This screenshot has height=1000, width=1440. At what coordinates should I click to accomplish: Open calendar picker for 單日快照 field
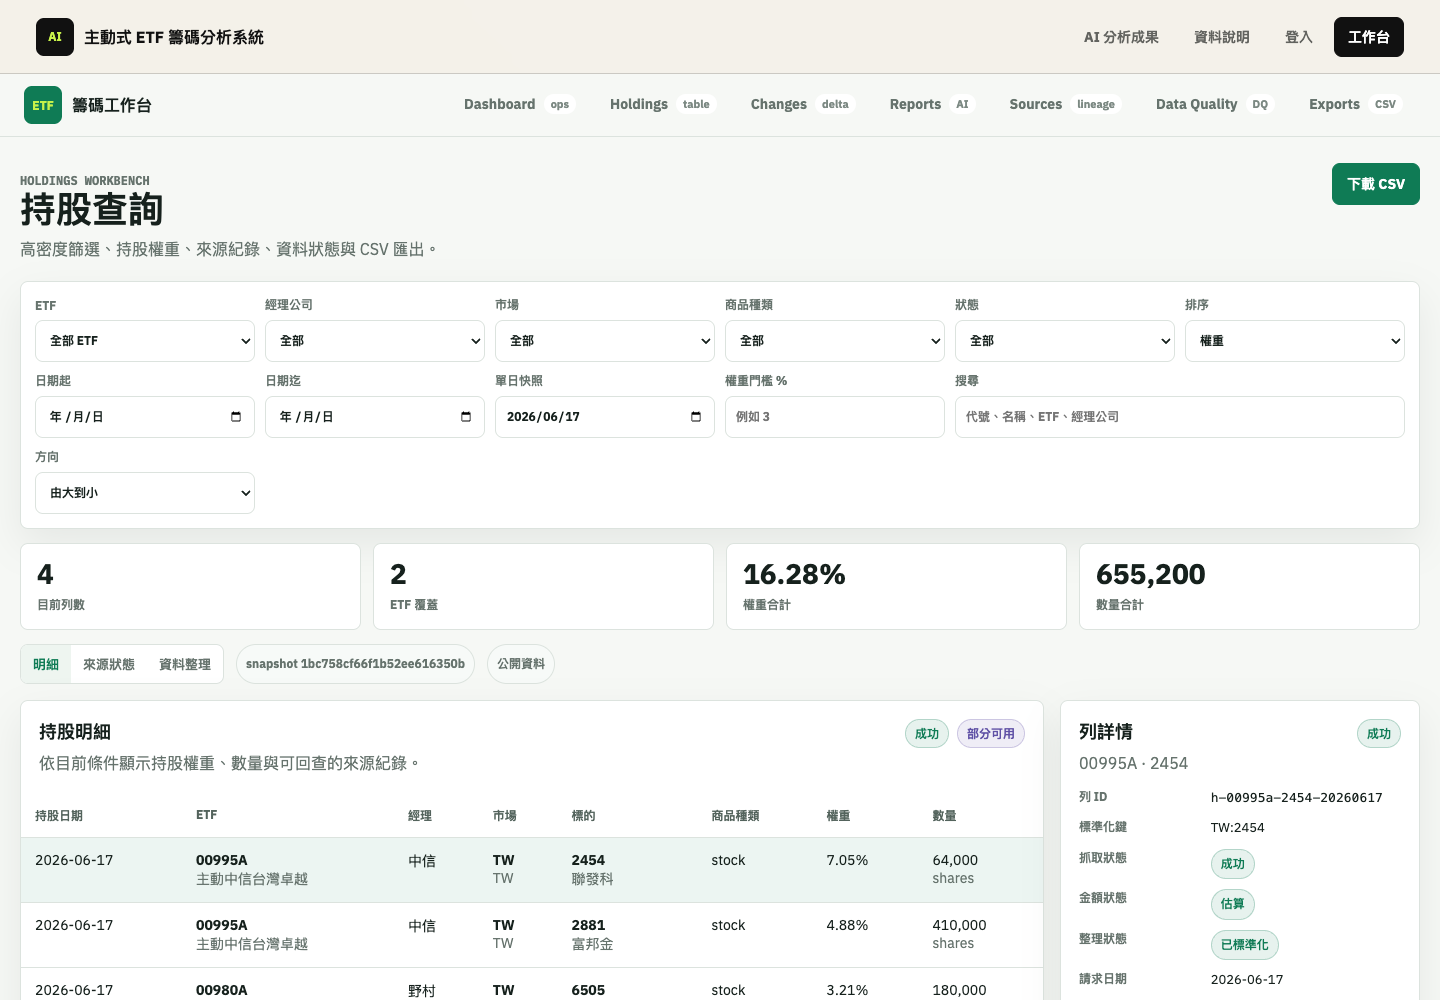696,417
